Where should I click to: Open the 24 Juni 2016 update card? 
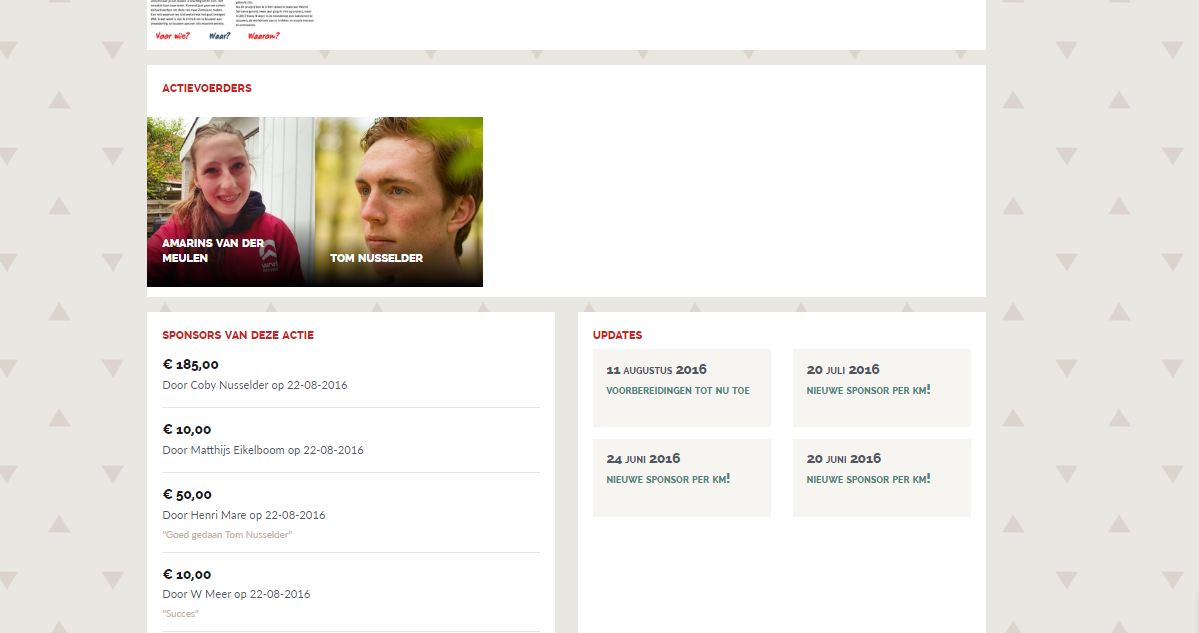point(681,478)
